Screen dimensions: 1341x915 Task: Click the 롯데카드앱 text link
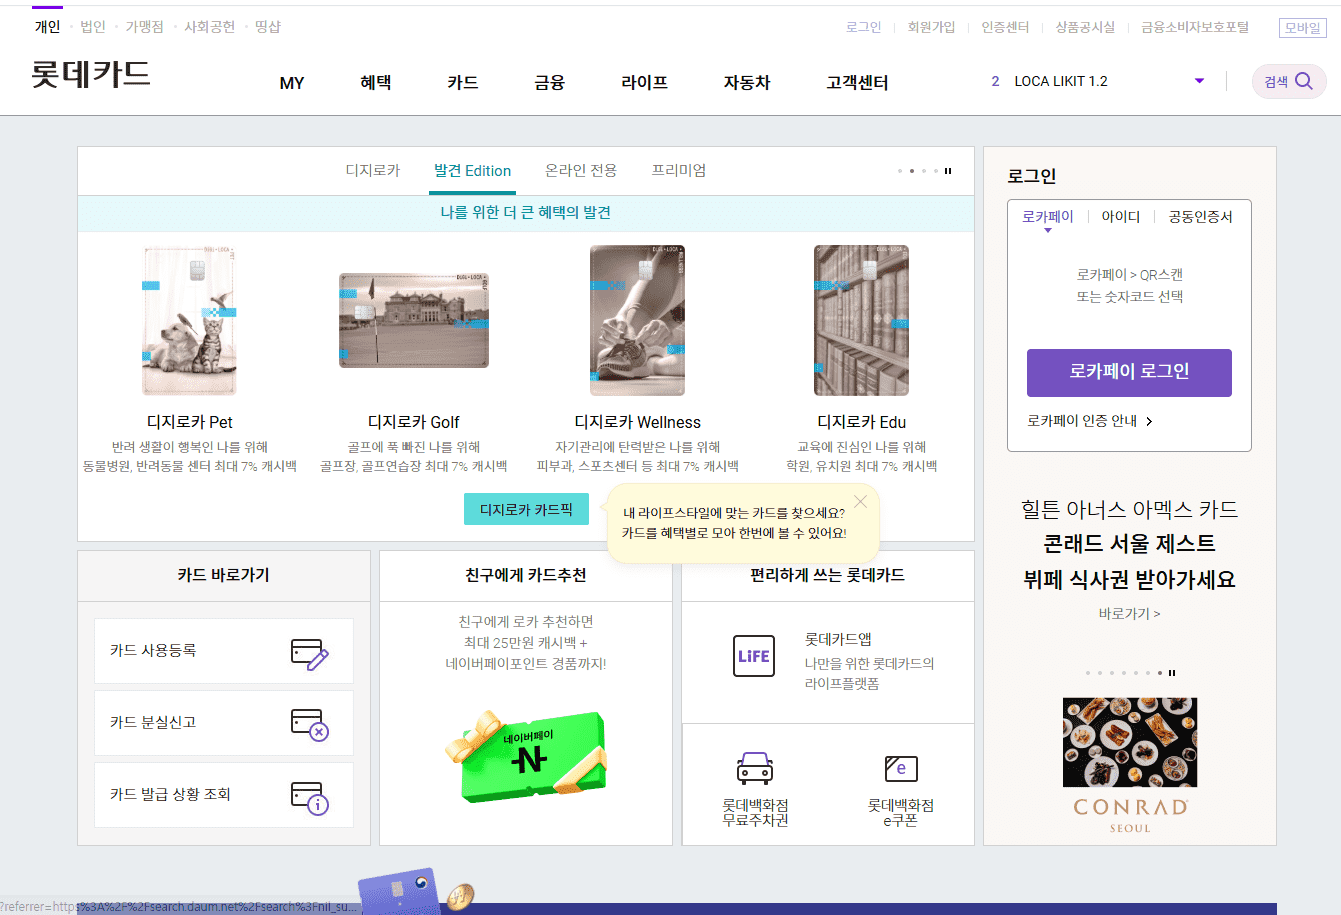838,639
